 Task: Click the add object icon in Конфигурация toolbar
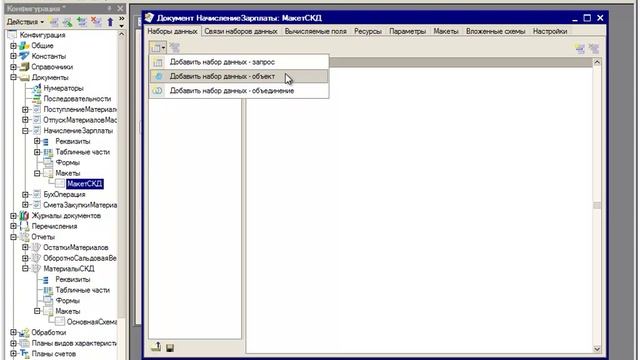(54, 22)
